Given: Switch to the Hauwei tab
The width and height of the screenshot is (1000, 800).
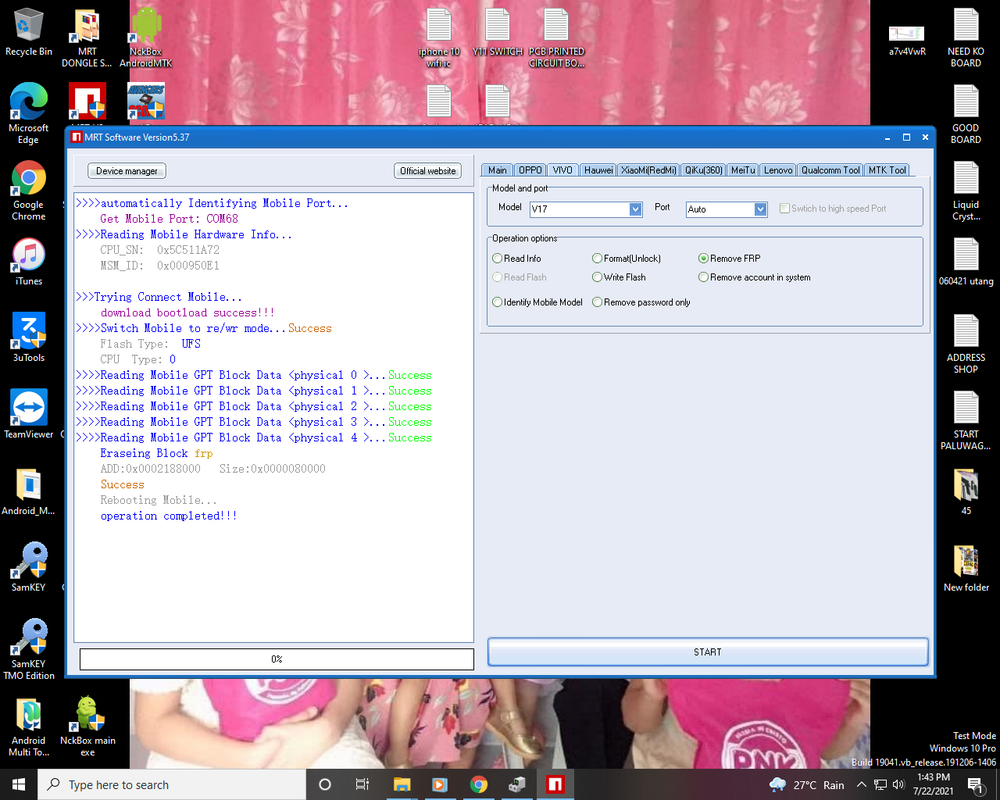Looking at the screenshot, I should click(x=598, y=170).
